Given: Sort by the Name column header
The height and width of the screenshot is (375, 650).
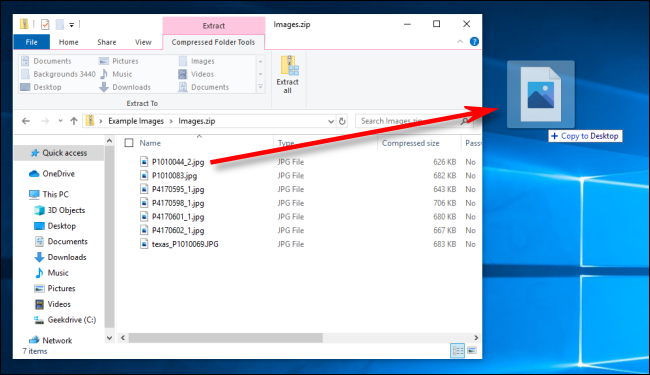Looking at the screenshot, I should 150,143.
